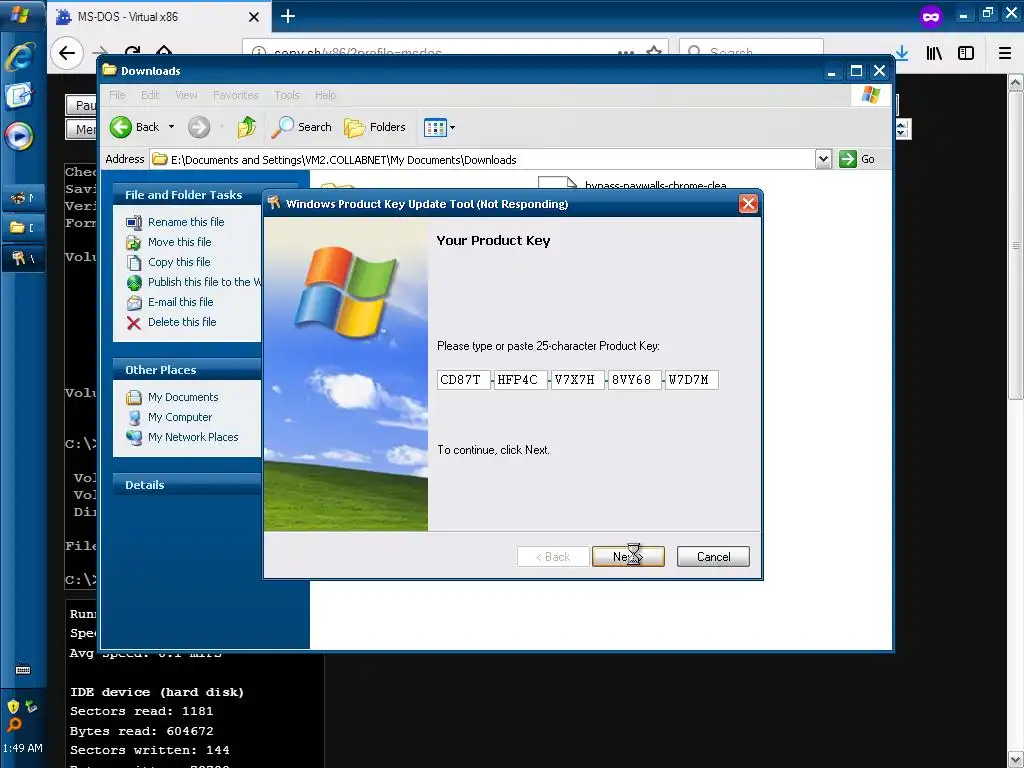Viewport: 1024px width, 768px height.
Task: Click the on-screen keyboard tray icon
Action: tap(23, 670)
